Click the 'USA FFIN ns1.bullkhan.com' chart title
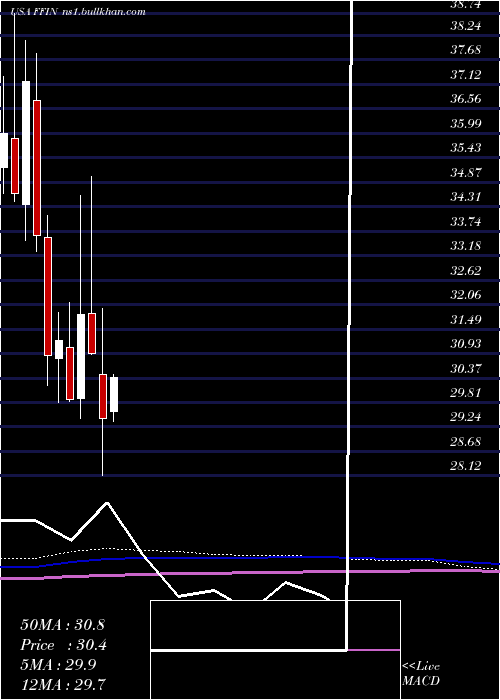This screenshot has width=500, height=700. click(79, 12)
